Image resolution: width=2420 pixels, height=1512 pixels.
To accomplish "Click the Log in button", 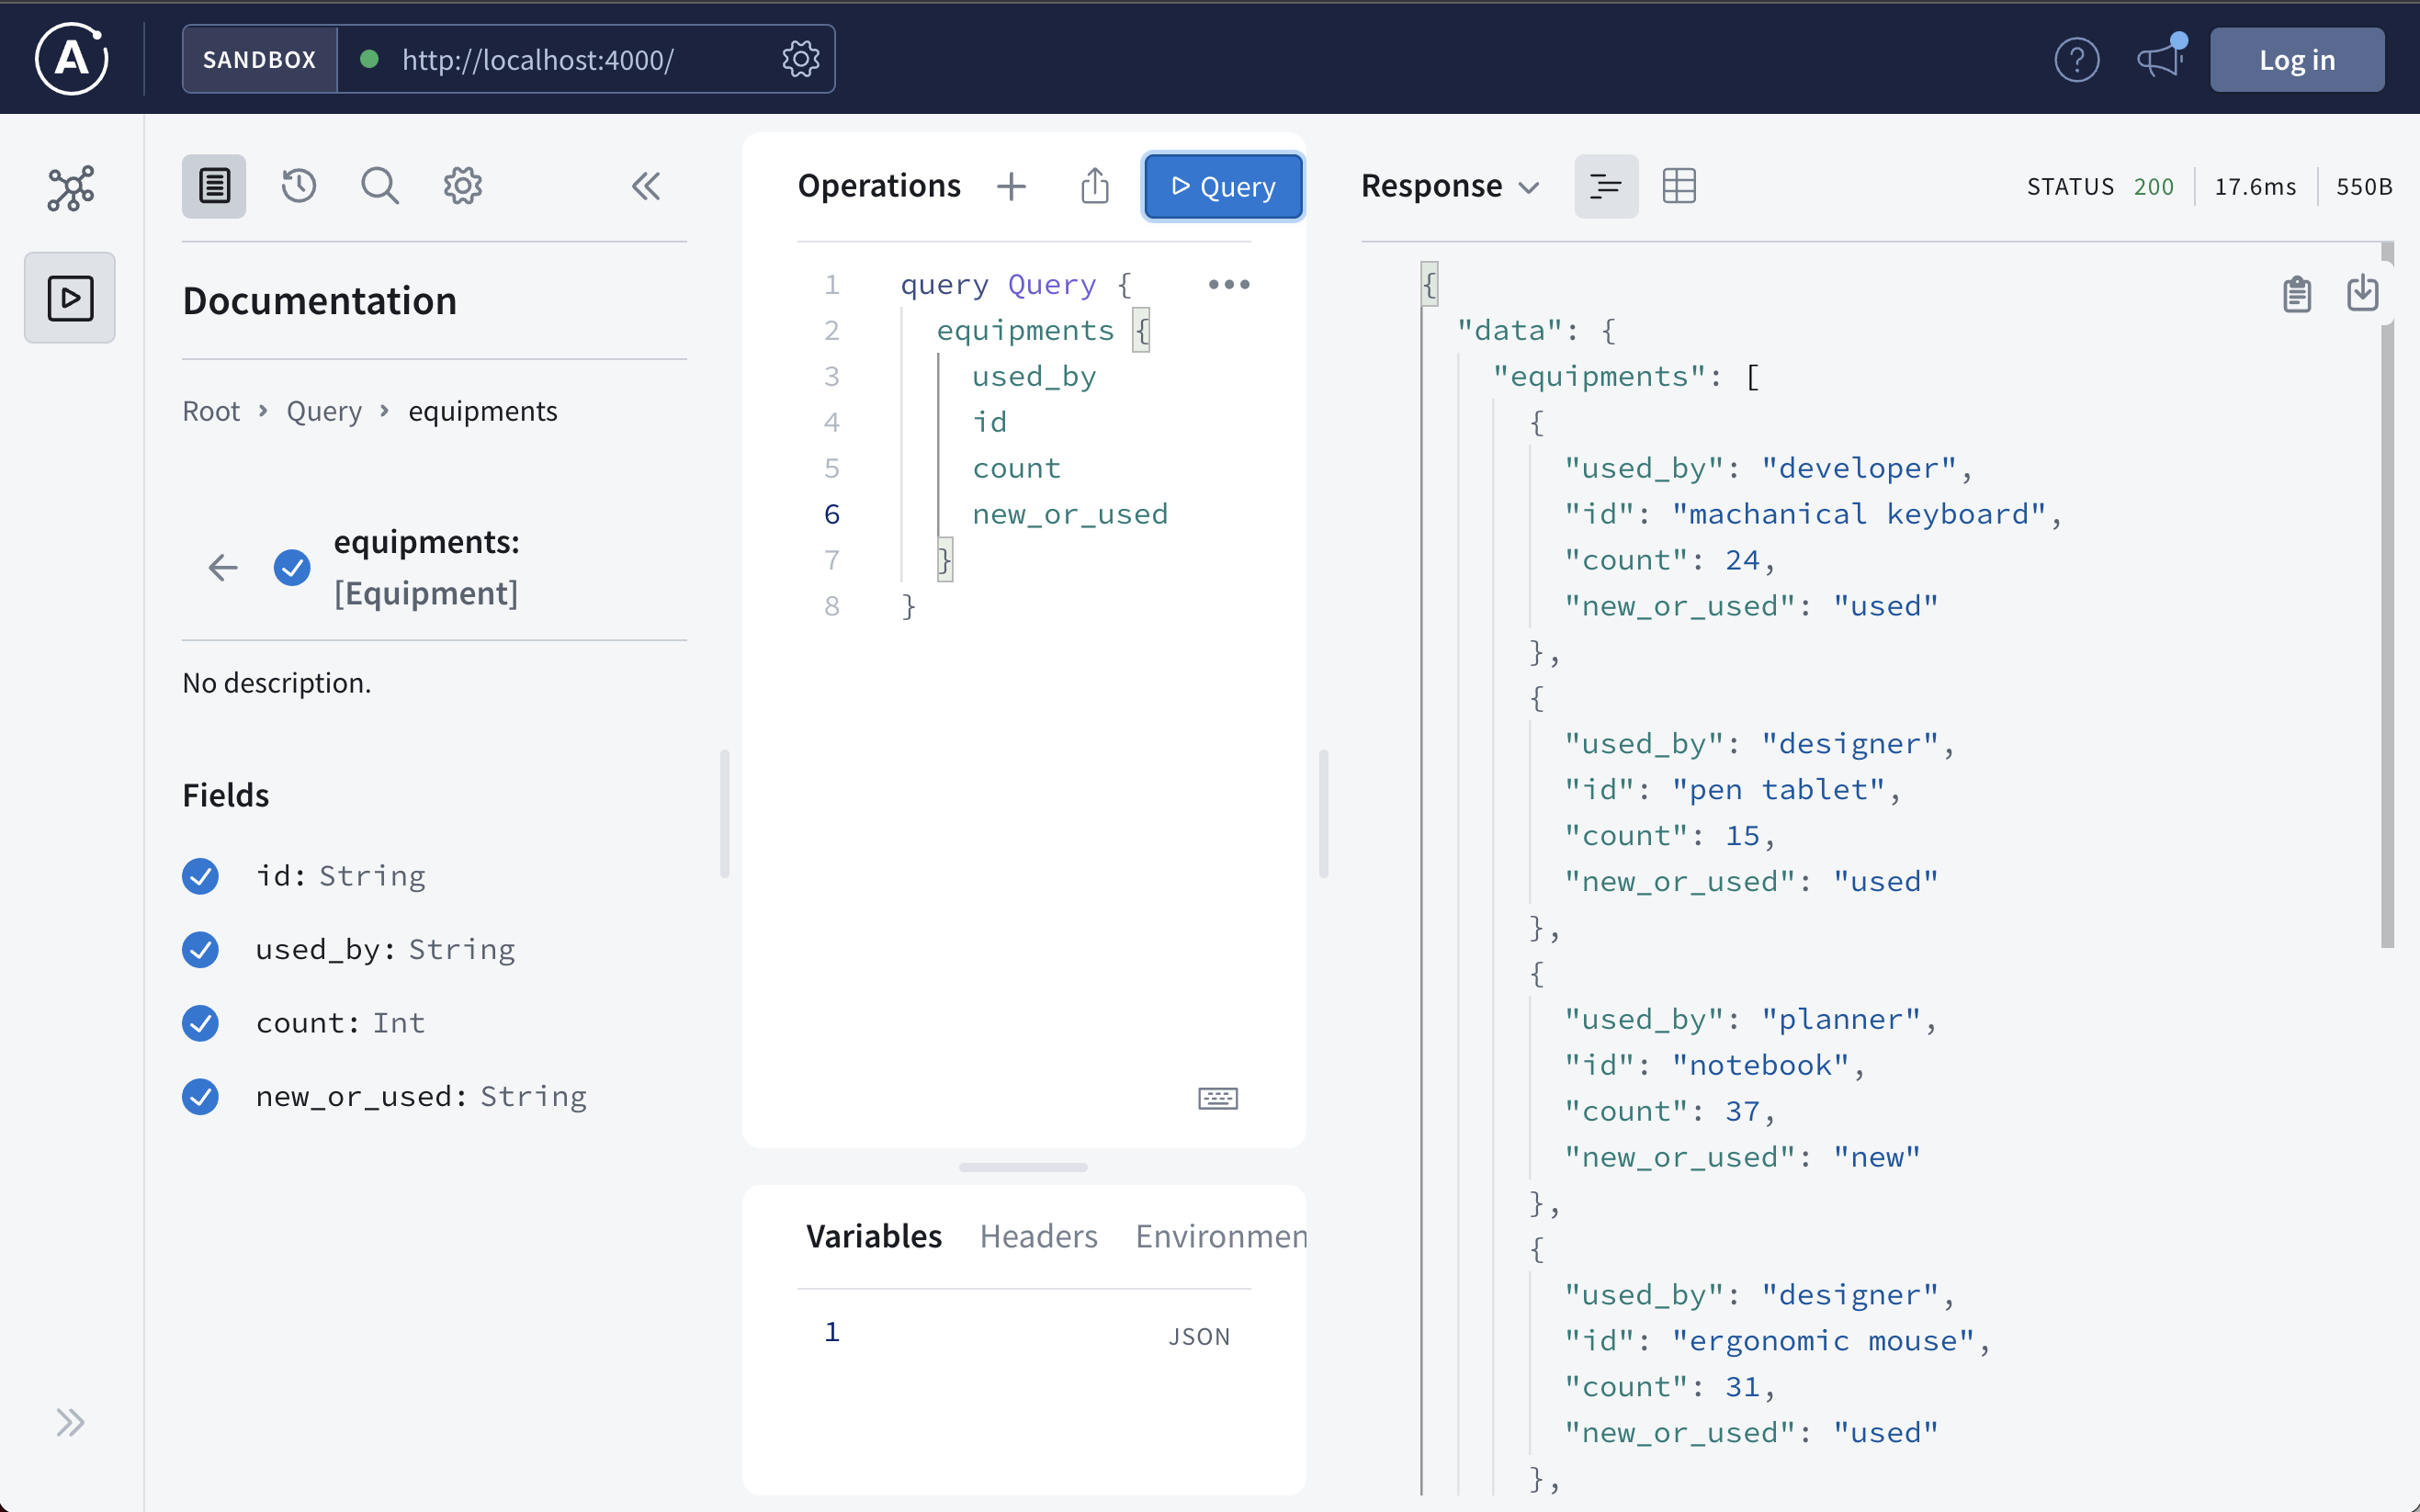I will 2296,60.
